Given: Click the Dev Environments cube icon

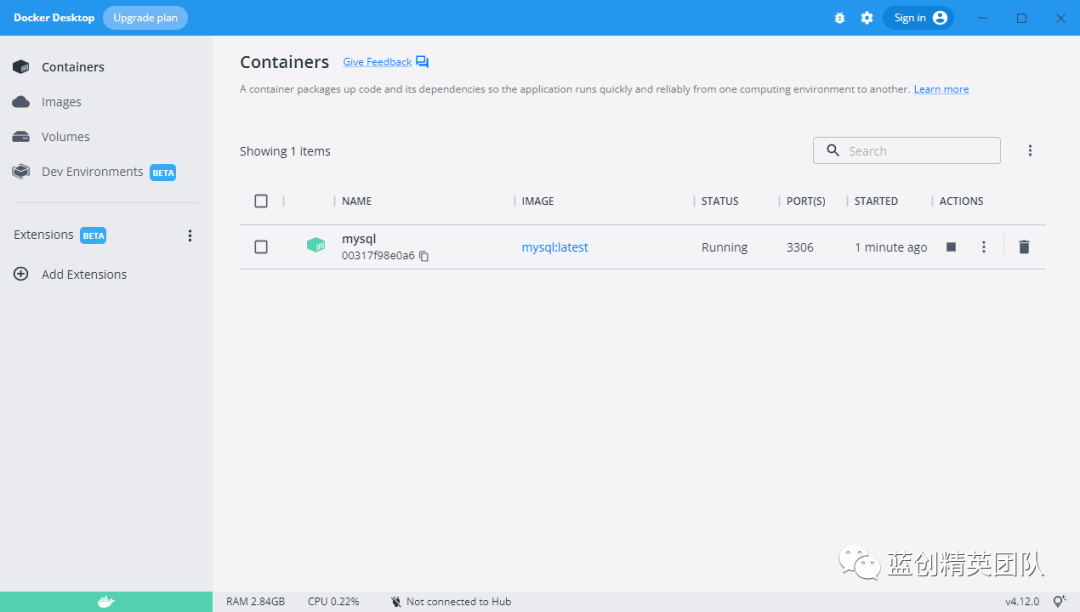Looking at the screenshot, I should (21, 171).
